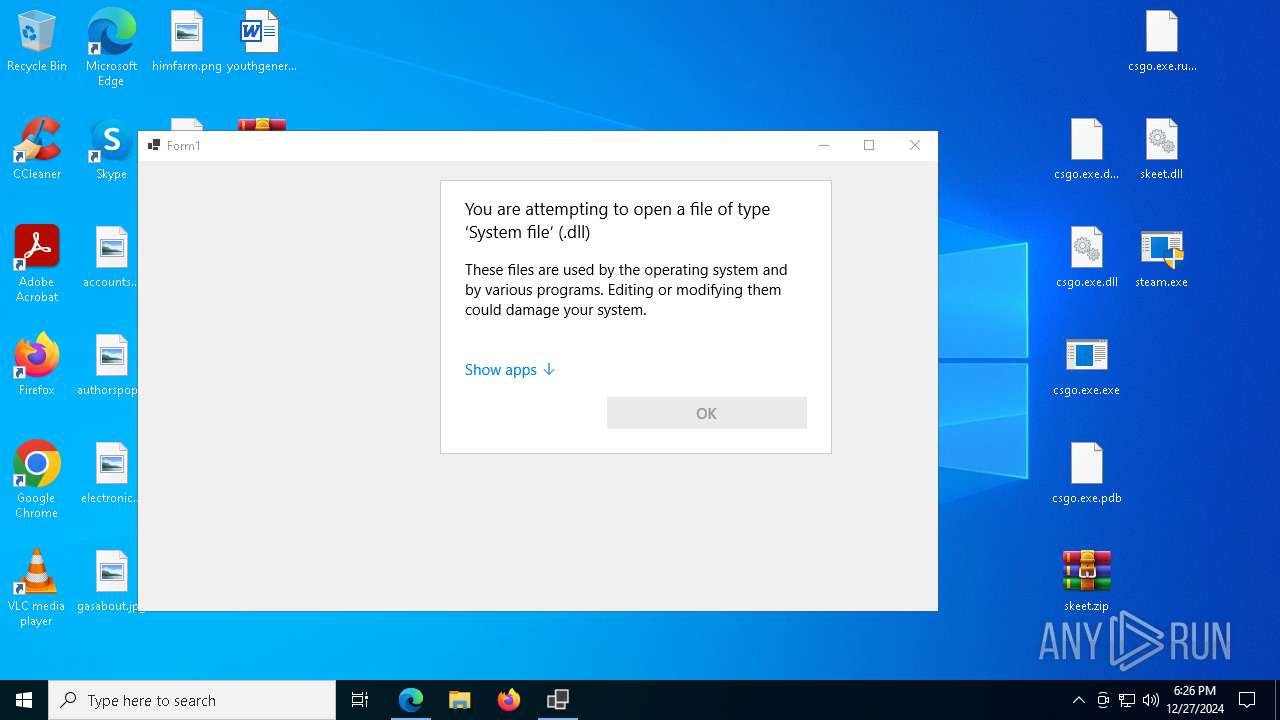Open the Windows Start menu

pyautogui.click(x=24, y=700)
